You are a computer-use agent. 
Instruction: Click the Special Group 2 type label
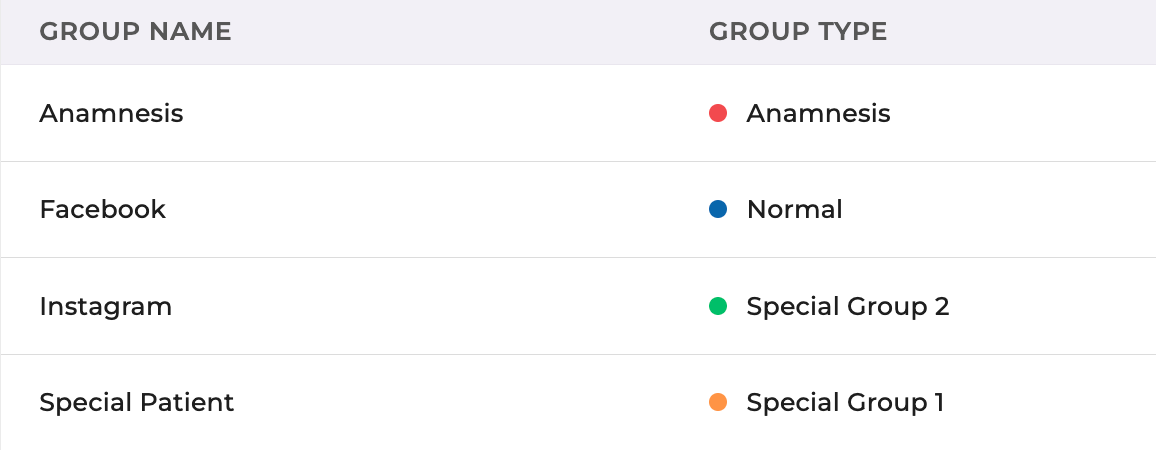pyautogui.click(x=847, y=306)
